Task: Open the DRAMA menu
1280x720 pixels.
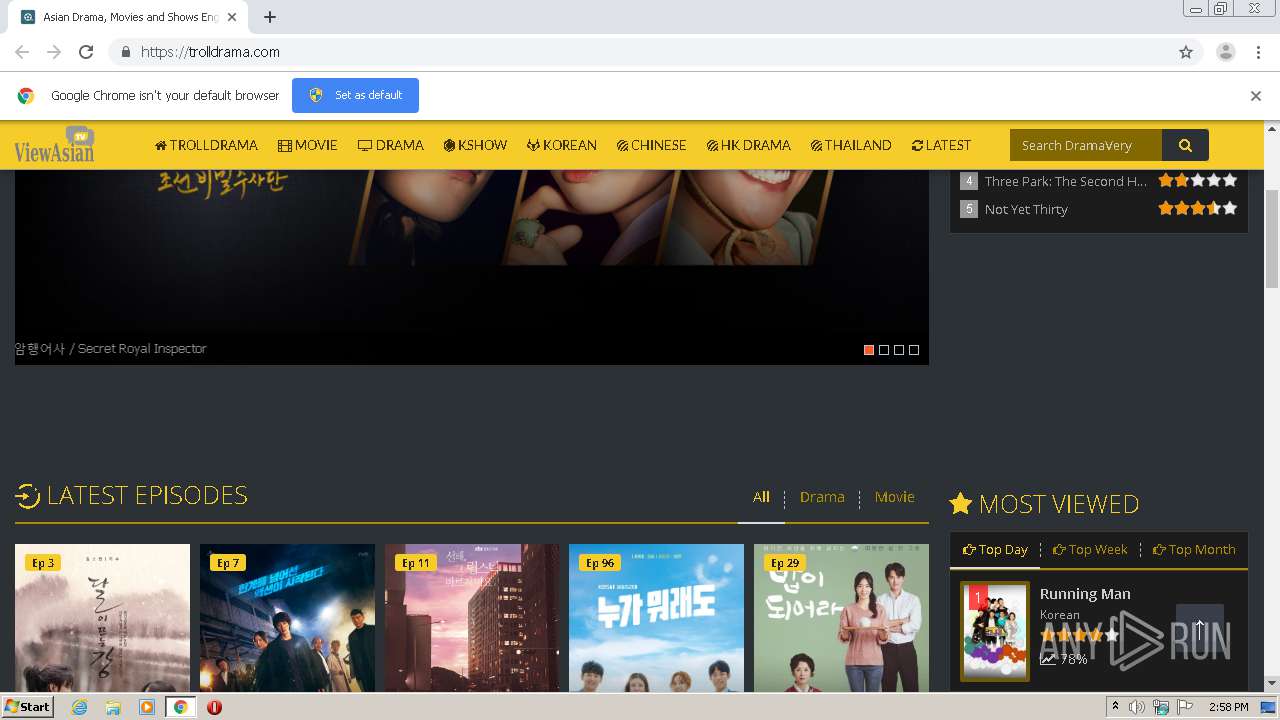Action: (391, 145)
